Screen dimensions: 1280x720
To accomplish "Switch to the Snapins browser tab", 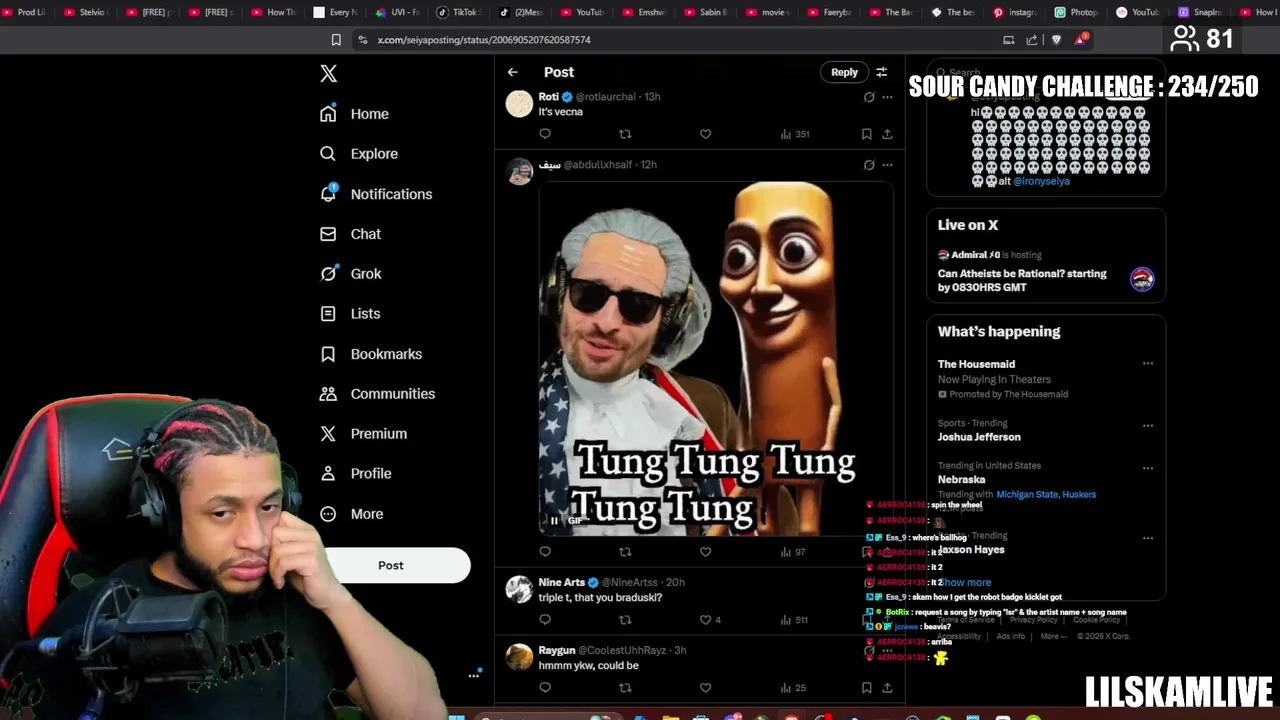I will click(x=1198, y=12).
